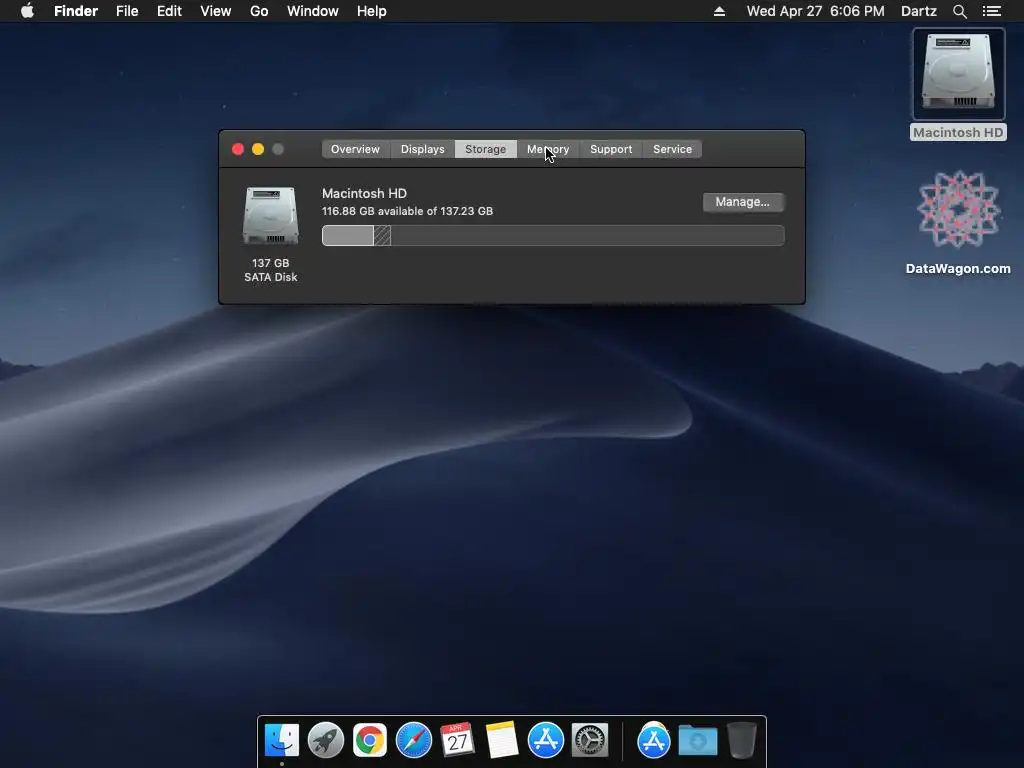Click the eject icon in menu bar
The width and height of the screenshot is (1024, 768).
pos(719,11)
